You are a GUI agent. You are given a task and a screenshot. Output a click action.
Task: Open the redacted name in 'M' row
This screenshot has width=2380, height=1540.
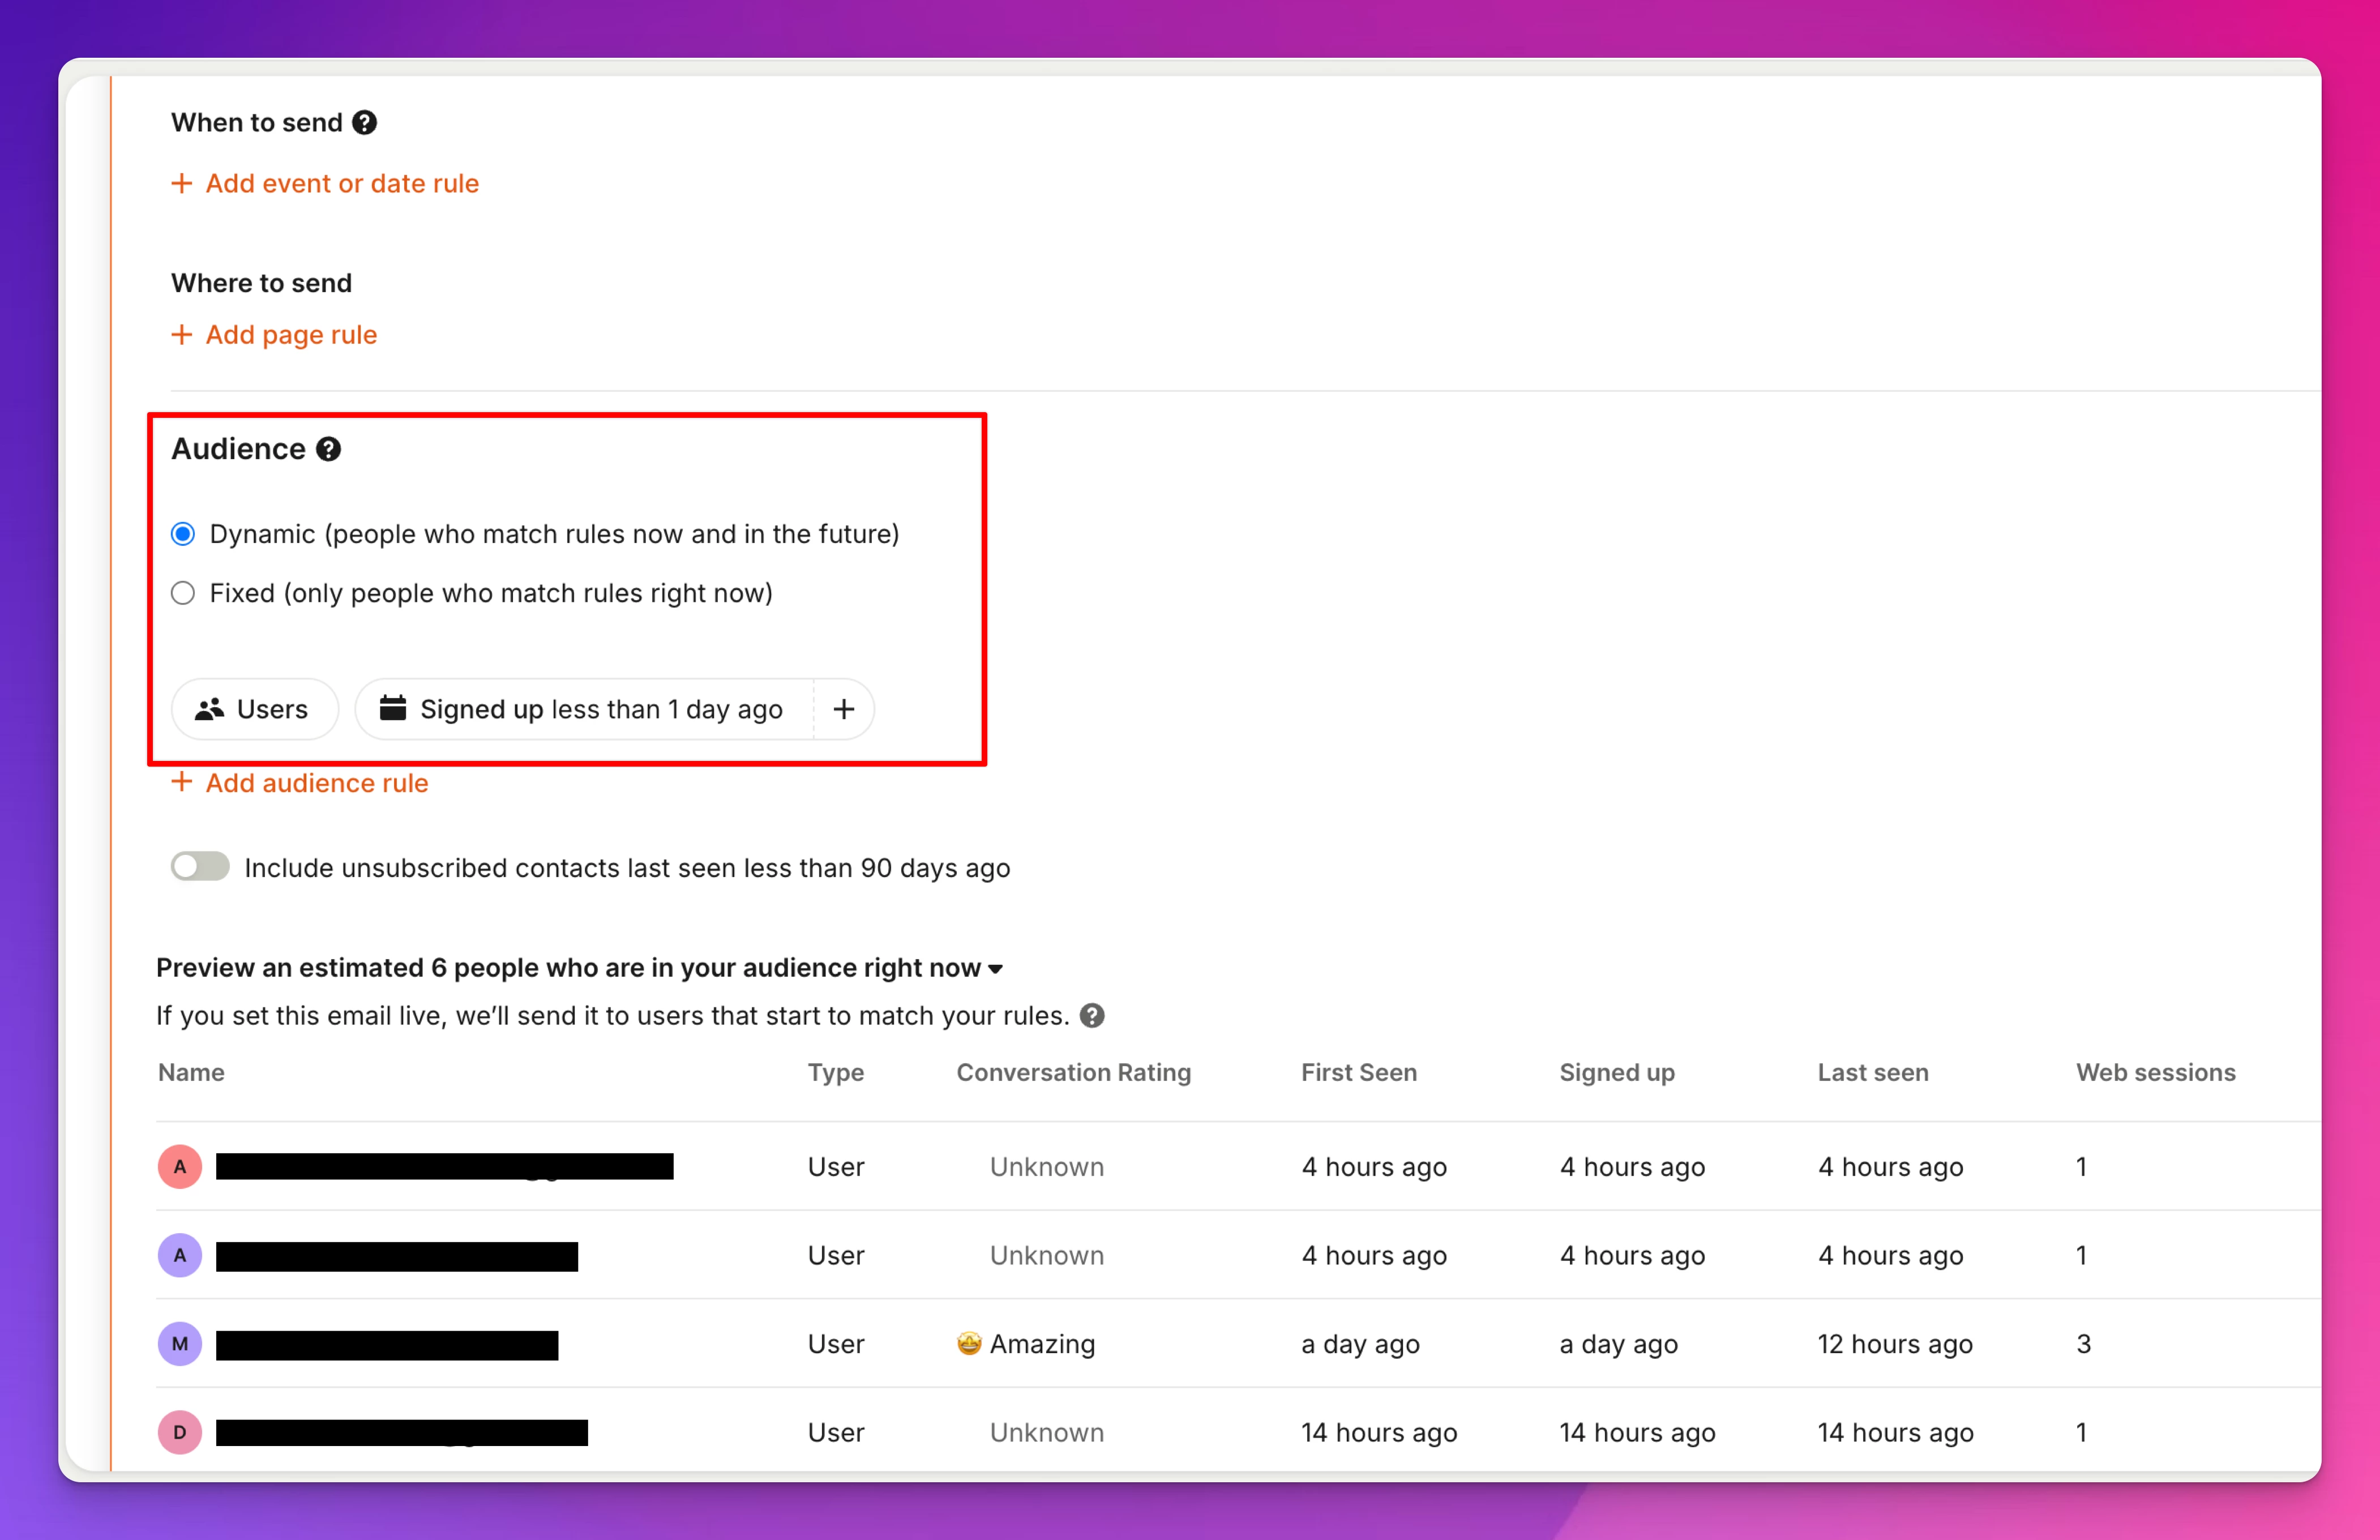[x=387, y=1345]
